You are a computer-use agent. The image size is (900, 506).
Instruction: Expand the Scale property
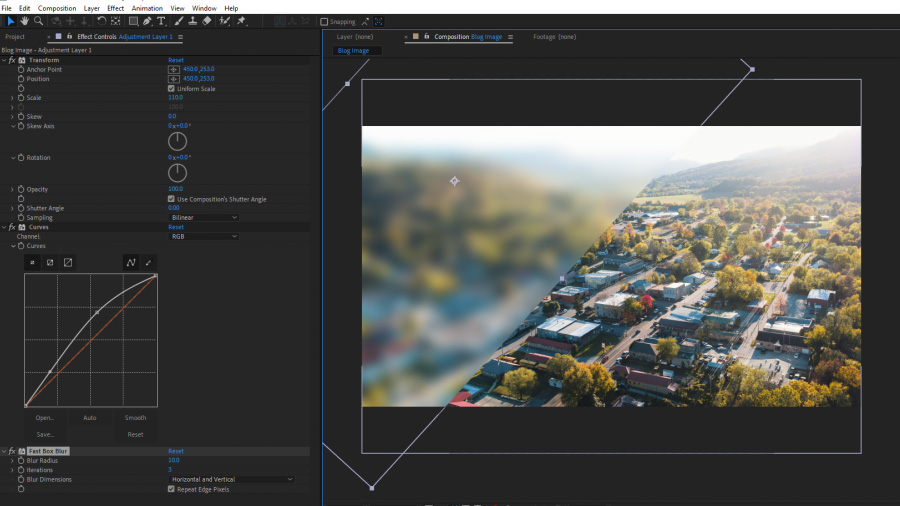pyautogui.click(x=12, y=98)
